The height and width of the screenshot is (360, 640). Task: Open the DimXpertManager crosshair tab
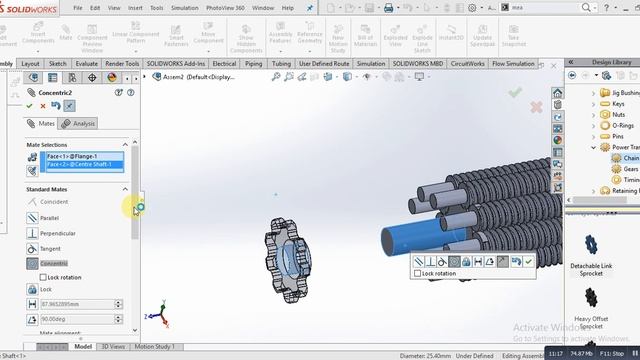coord(92,78)
